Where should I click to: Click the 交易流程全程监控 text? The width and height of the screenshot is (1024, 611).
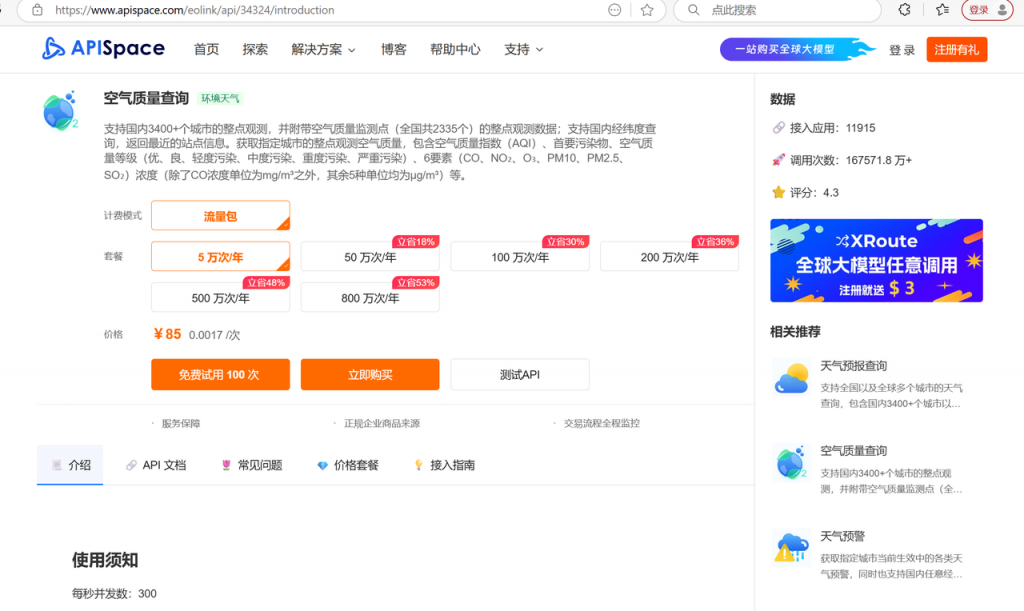pyautogui.click(x=602, y=423)
